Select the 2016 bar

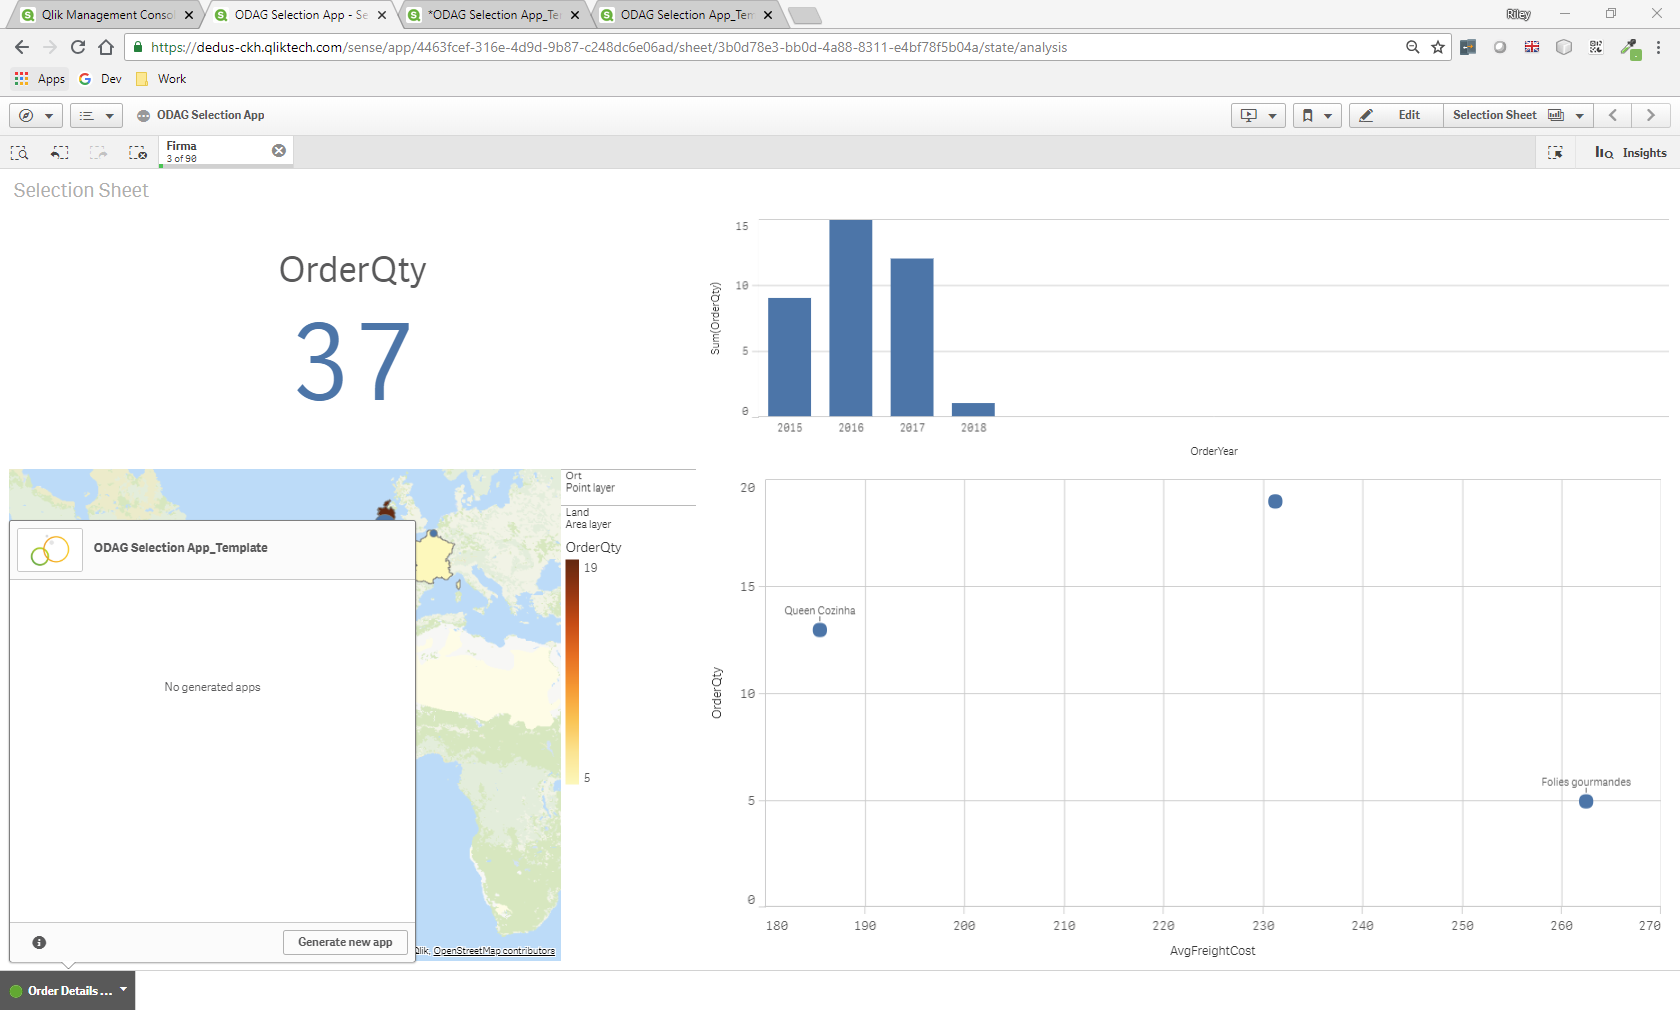(x=851, y=318)
